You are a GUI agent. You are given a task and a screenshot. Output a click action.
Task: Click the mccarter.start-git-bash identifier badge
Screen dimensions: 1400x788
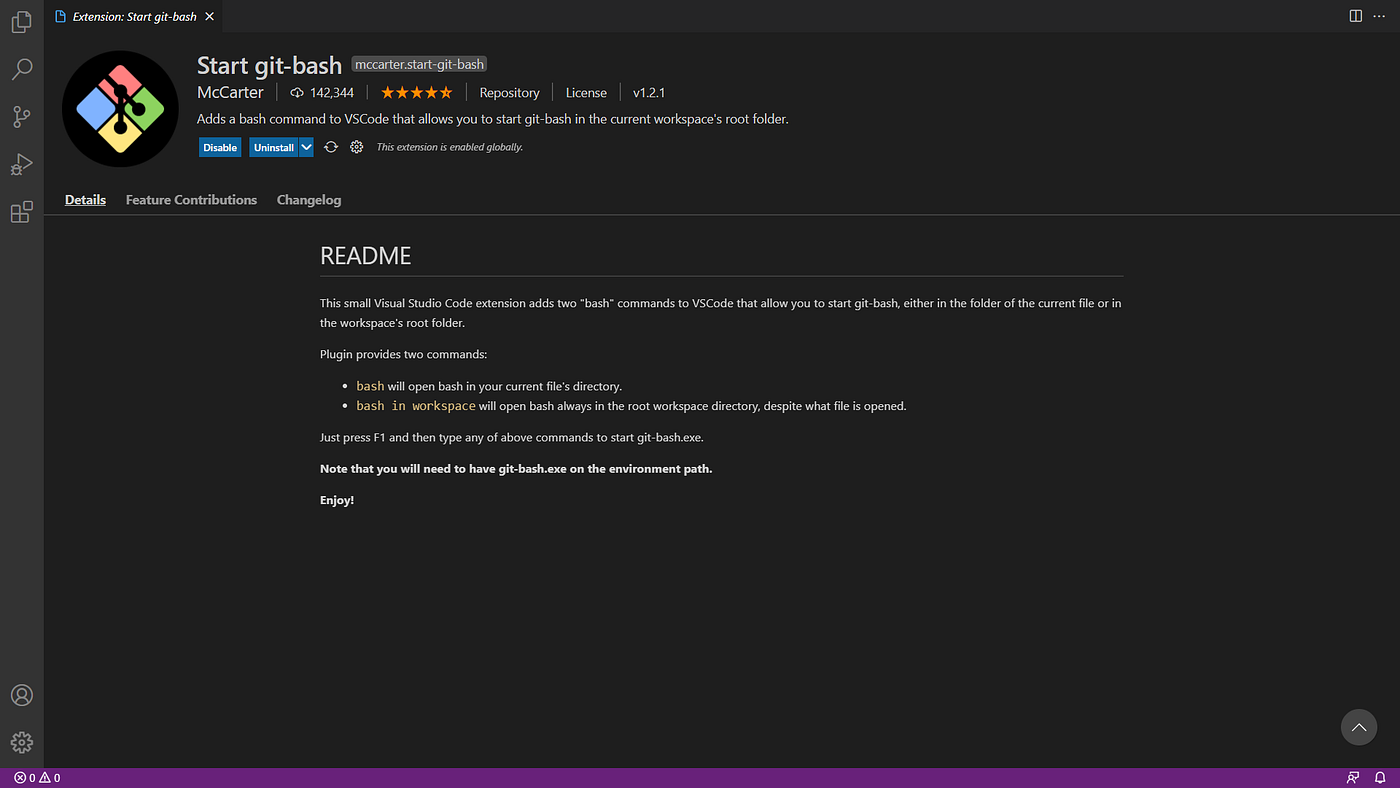click(x=419, y=64)
